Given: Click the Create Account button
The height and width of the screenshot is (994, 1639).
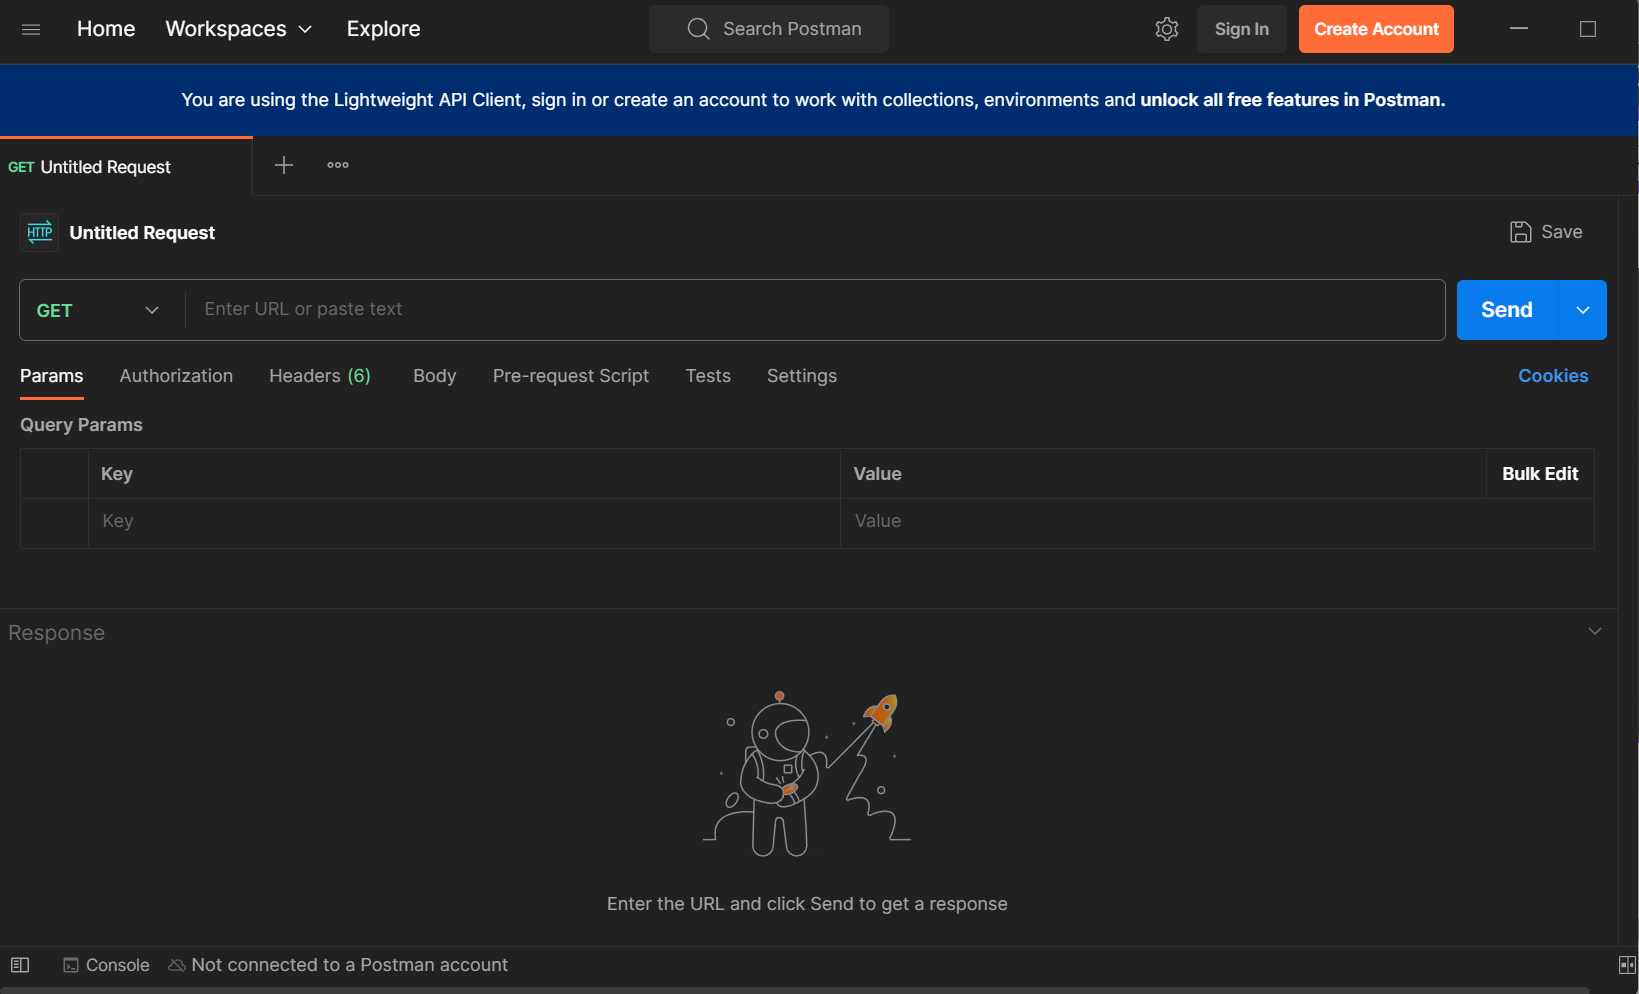Looking at the screenshot, I should click(1376, 29).
